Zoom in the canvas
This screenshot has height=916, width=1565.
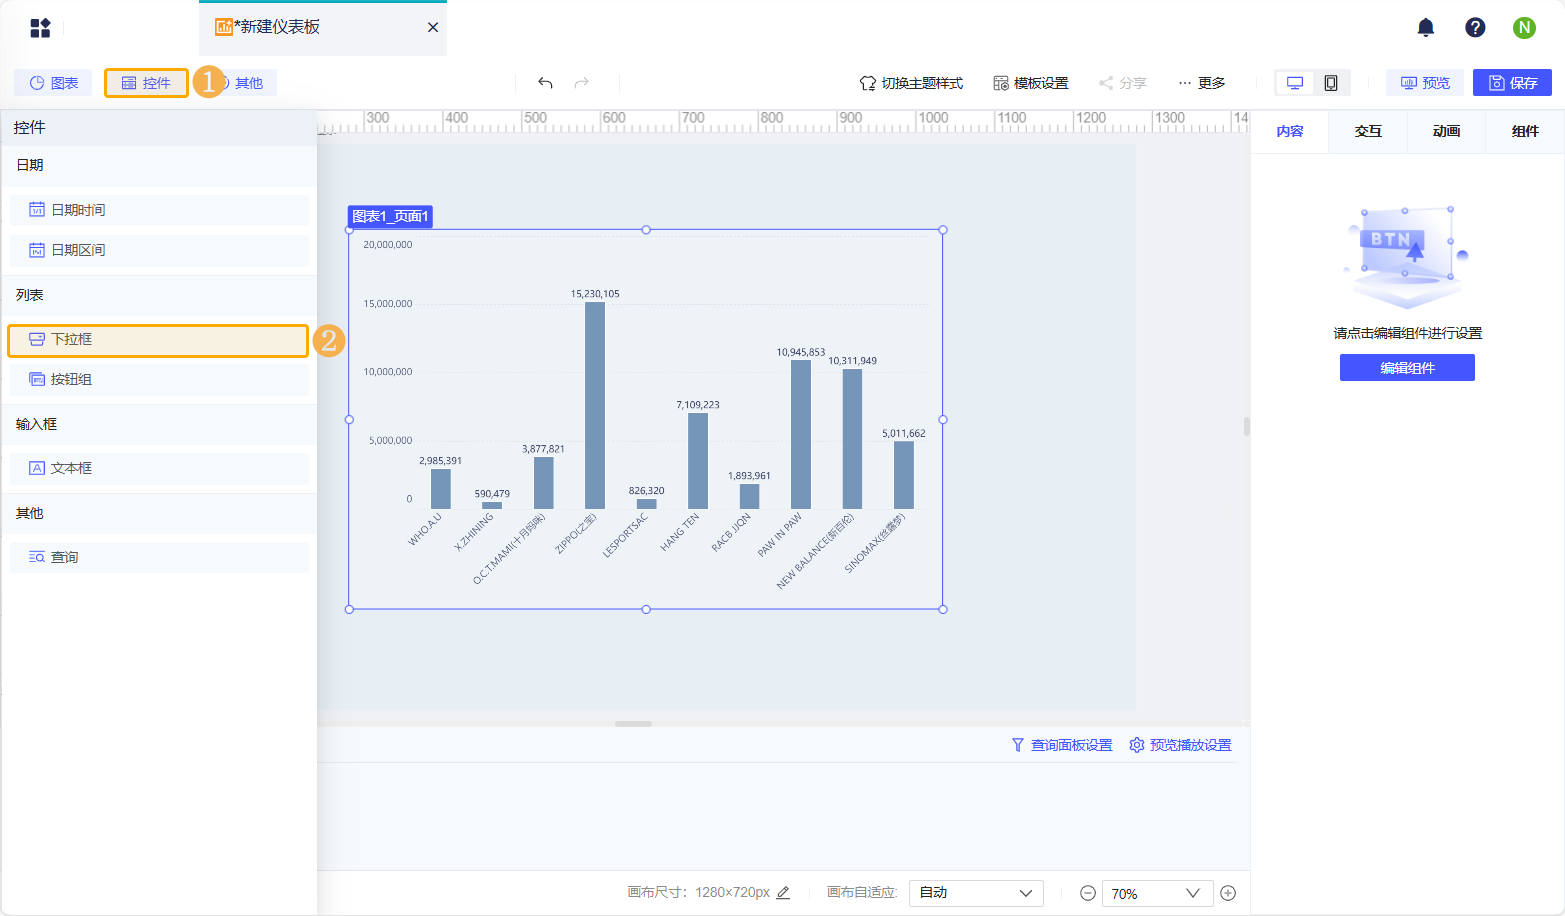click(1228, 893)
